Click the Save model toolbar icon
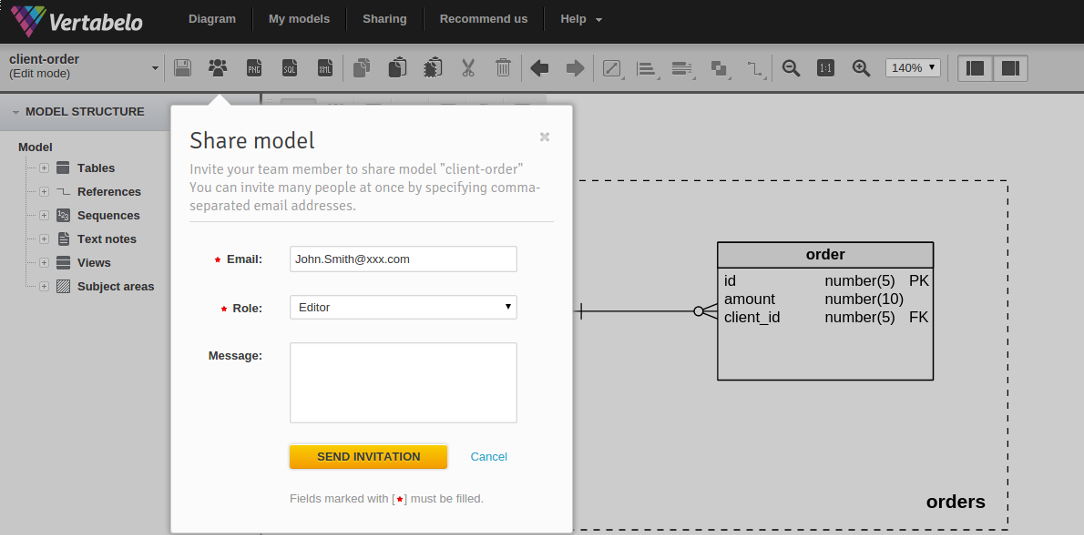 pos(183,68)
